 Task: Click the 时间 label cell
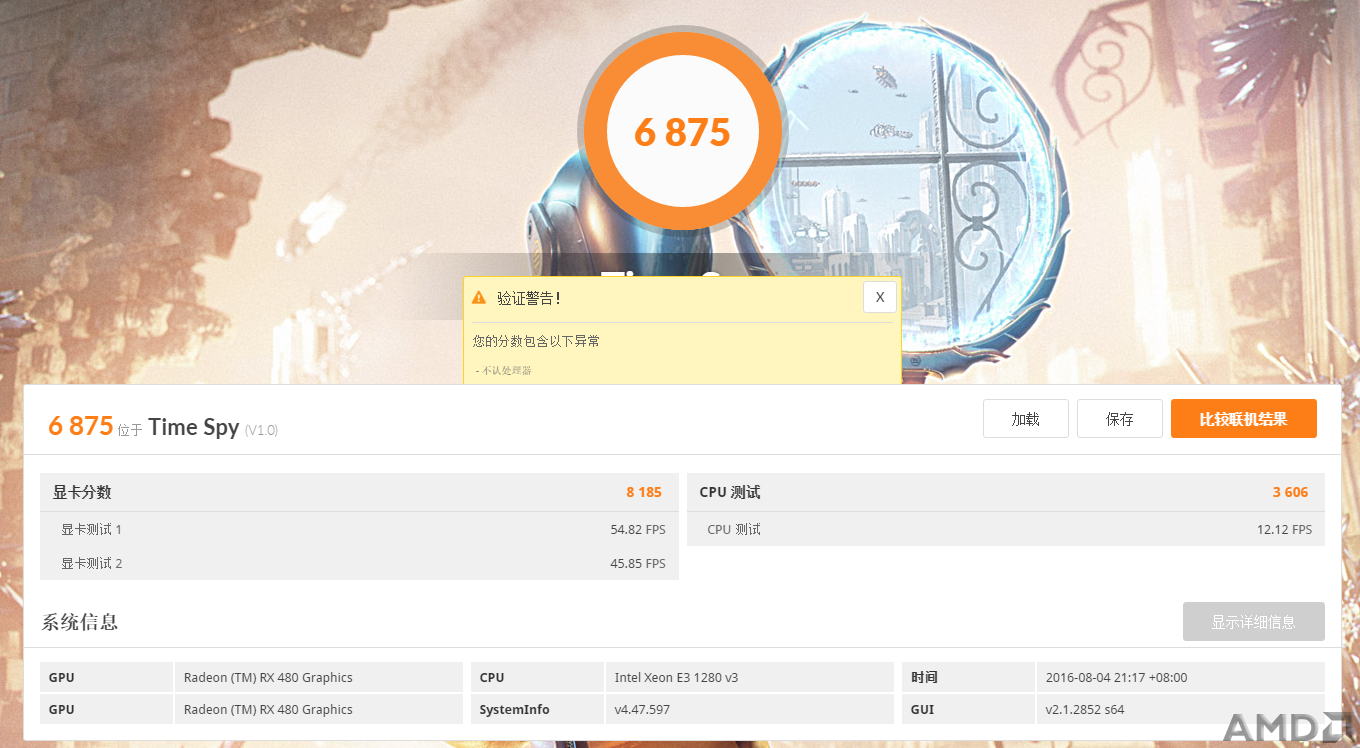point(968,677)
